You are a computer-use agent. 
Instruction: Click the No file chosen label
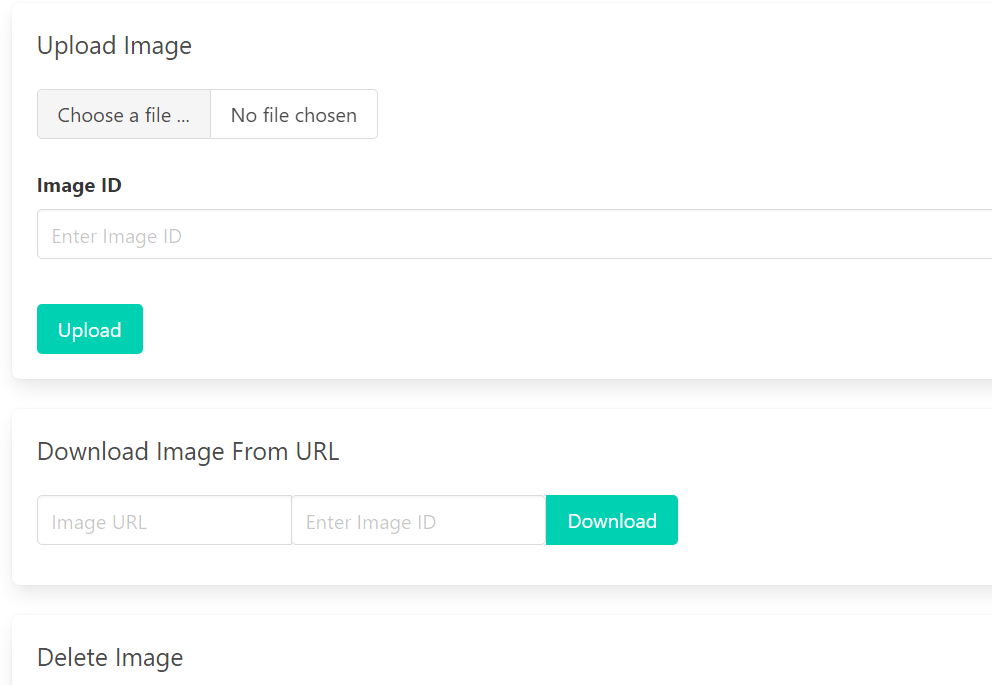(x=294, y=115)
